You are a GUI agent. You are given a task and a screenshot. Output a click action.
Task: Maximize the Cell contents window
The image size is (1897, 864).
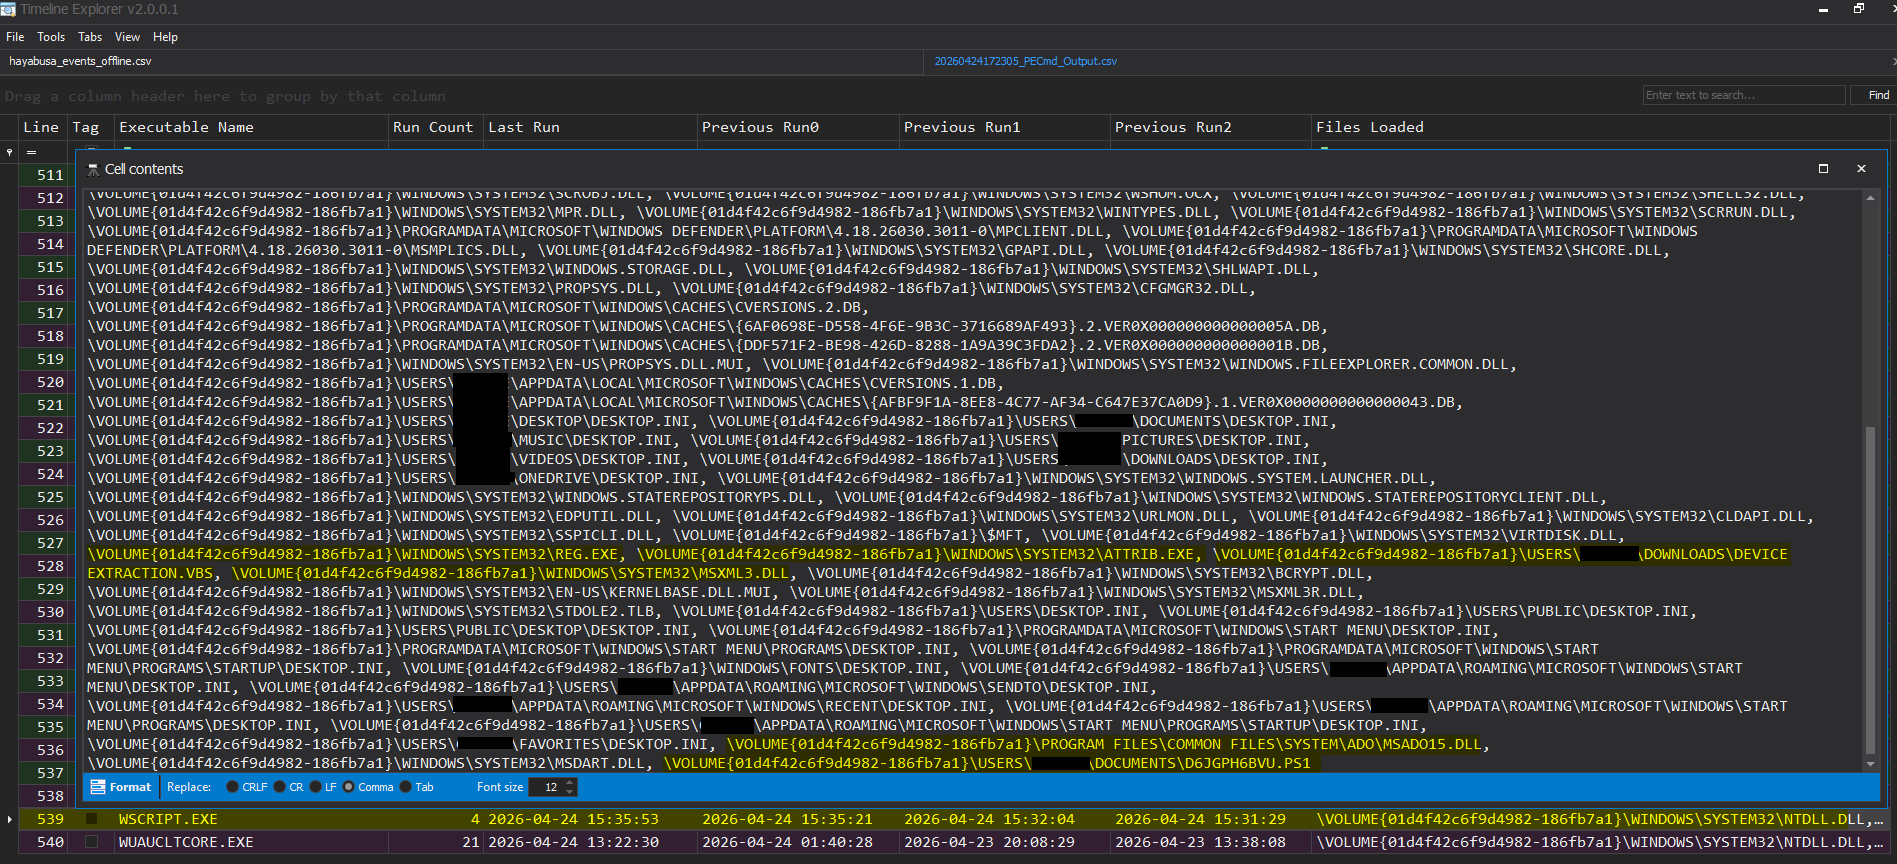[1823, 169]
